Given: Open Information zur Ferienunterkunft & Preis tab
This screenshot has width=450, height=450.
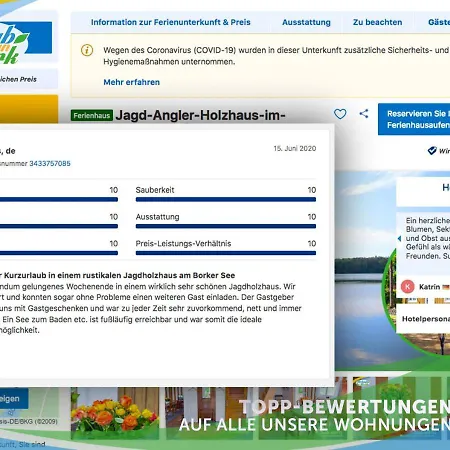Looking at the screenshot, I should (x=171, y=22).
